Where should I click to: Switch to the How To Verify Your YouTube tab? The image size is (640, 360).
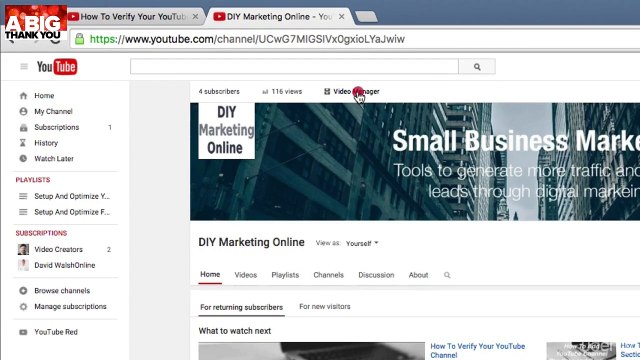point(133,17)
